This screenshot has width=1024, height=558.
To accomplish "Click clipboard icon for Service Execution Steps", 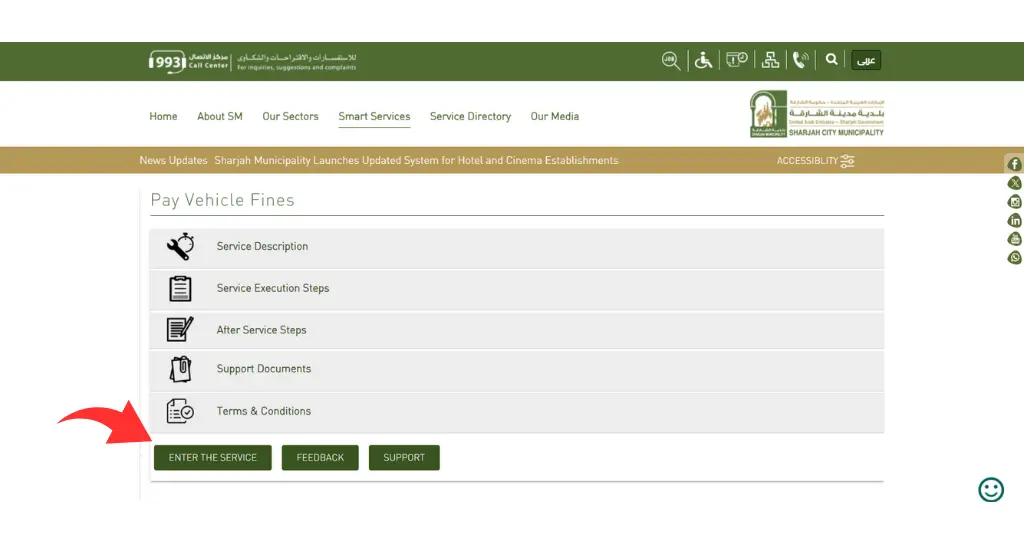I will pyautogui.click(x=180, y=288).
